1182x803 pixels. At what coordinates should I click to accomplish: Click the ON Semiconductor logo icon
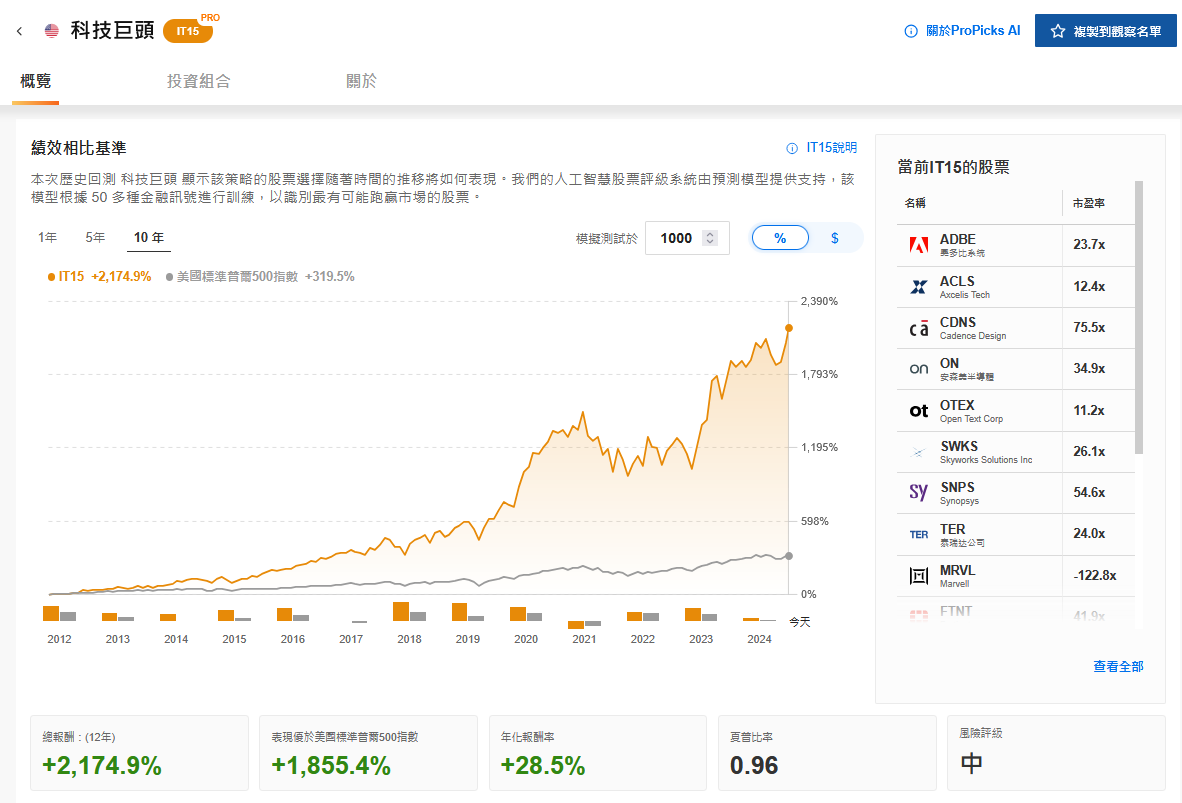pyautogui.click(x=919, y=369)
